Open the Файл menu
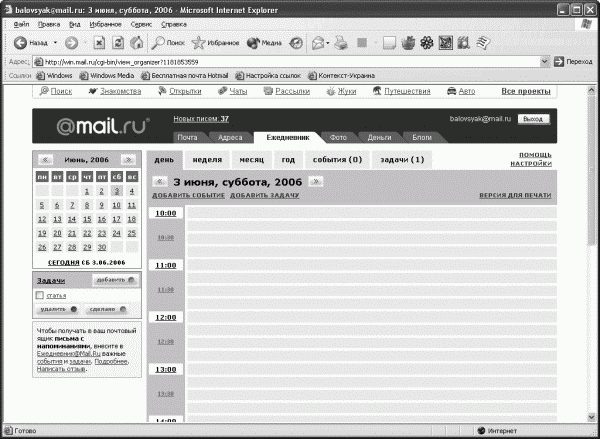The width and height of the screenshot is (600, 439). pyautogui.click(x=21, y=24)
